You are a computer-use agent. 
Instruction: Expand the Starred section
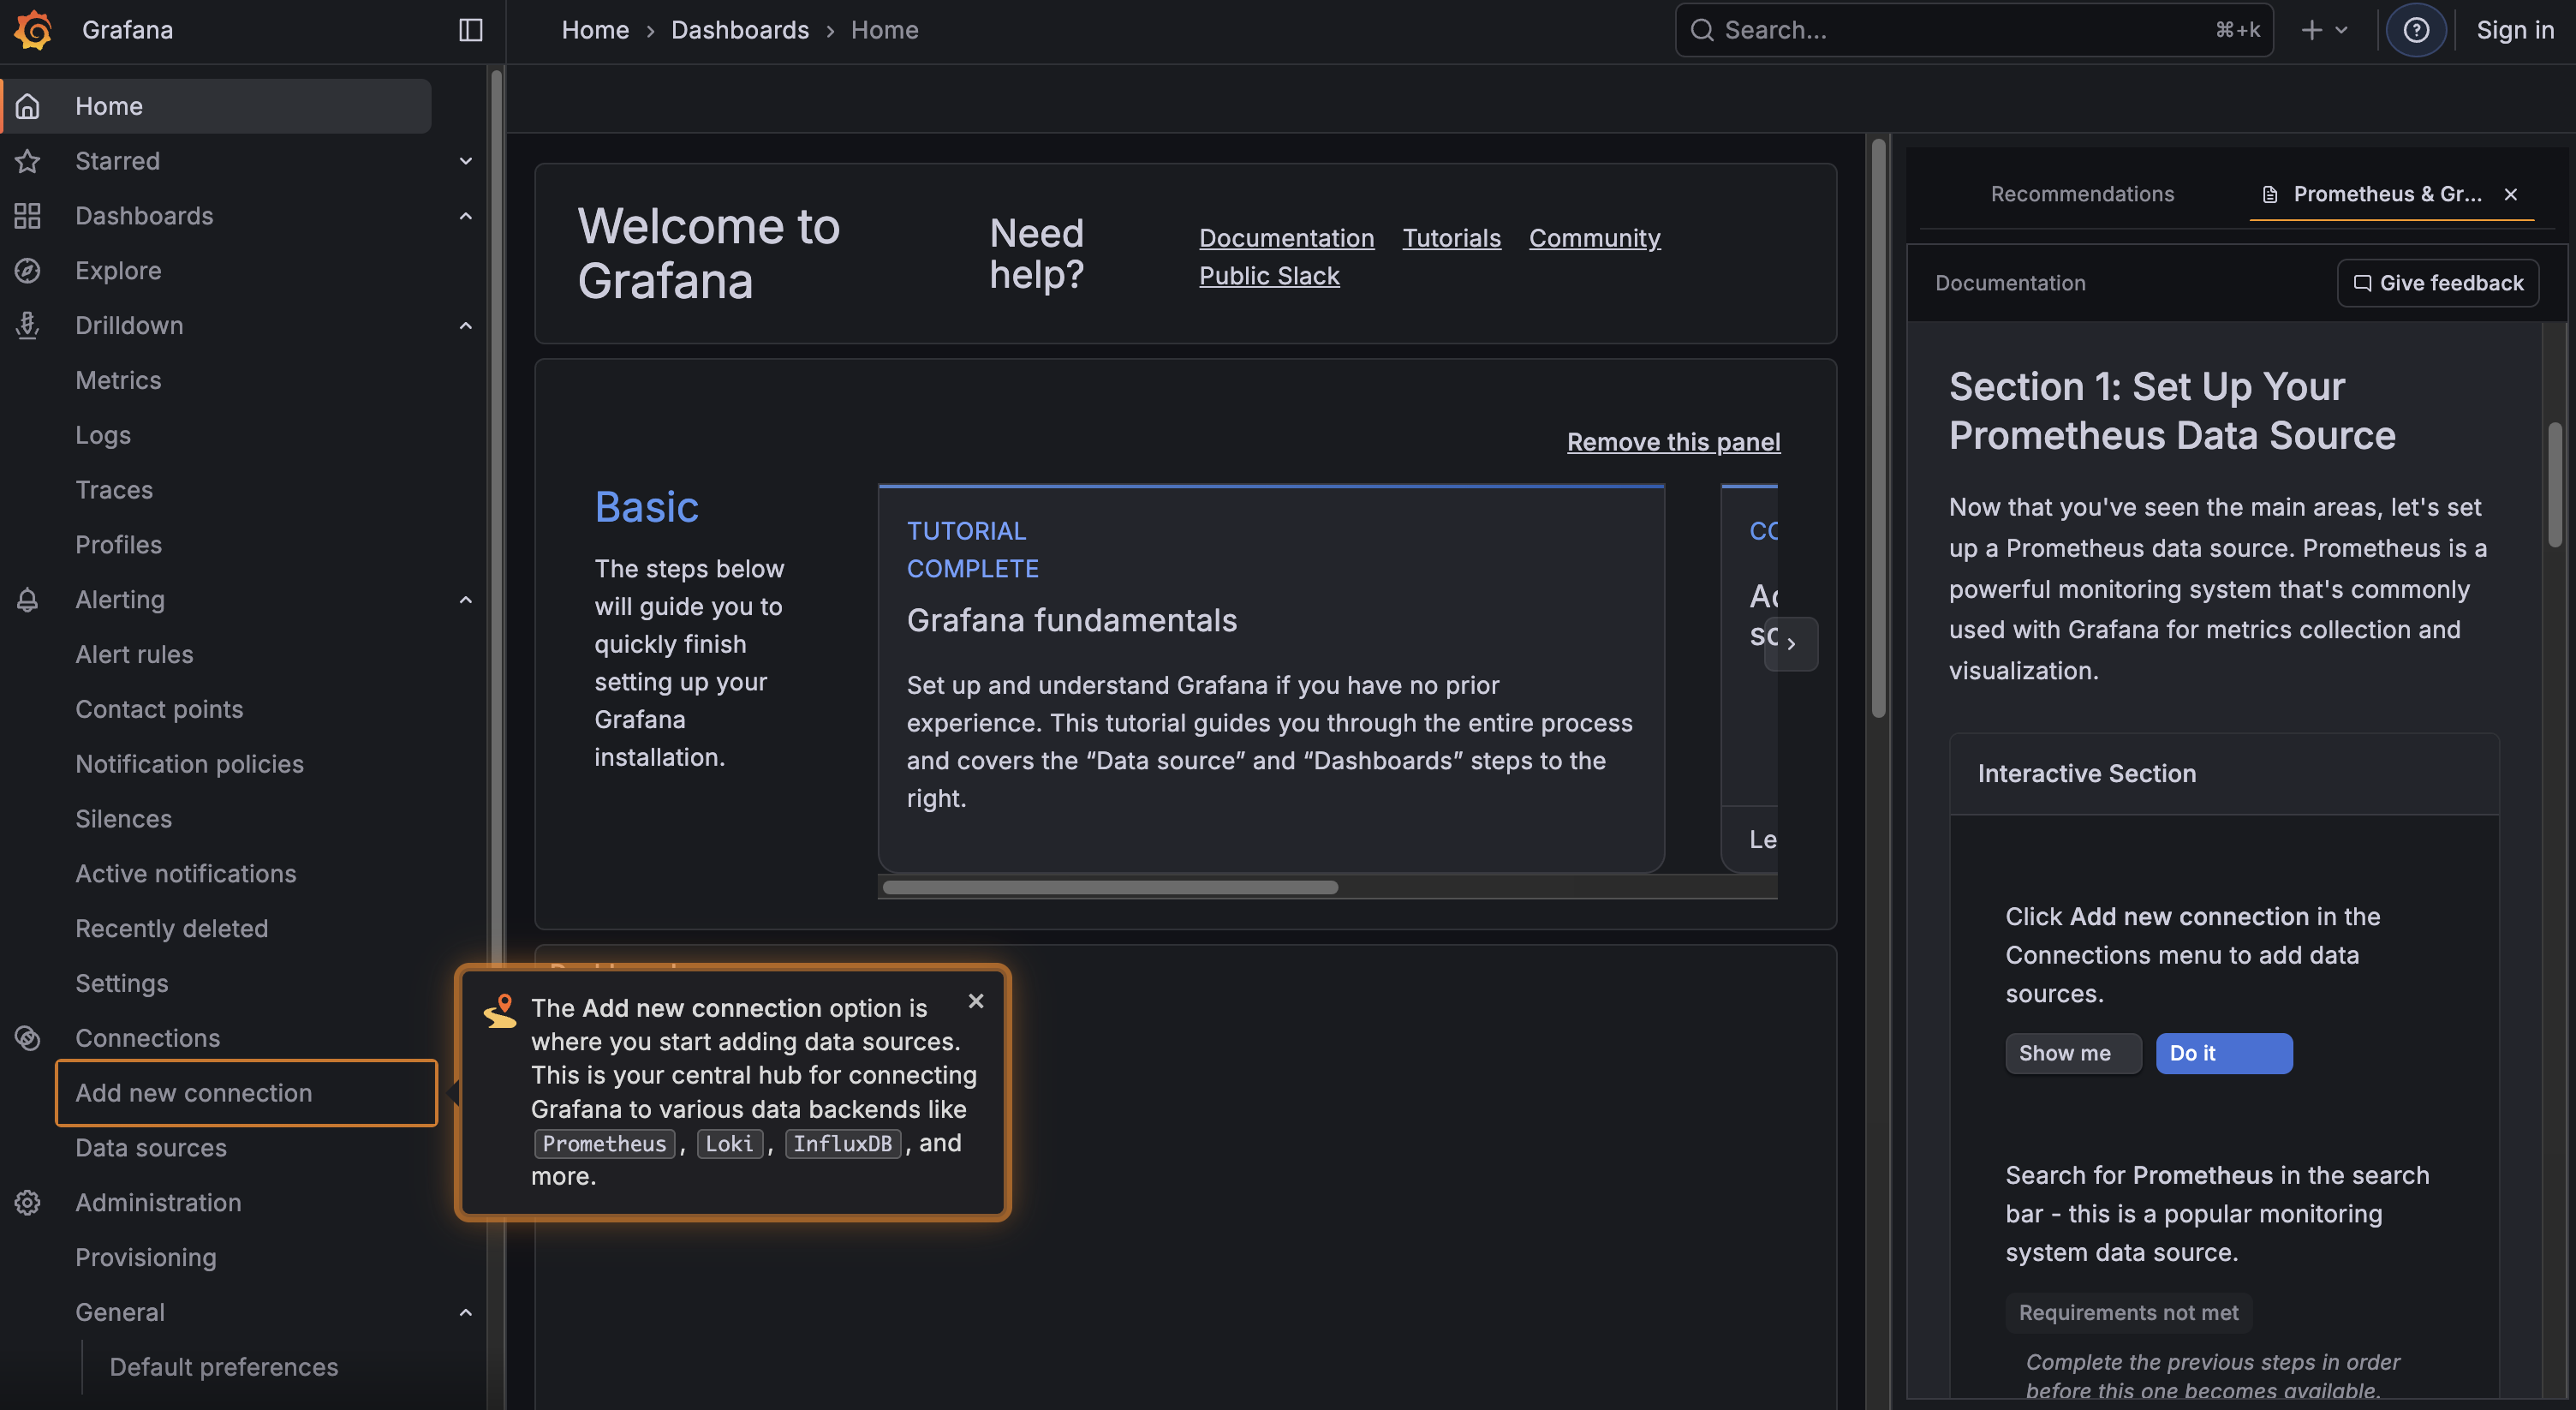pyautogui.click(x=465, y=161)
